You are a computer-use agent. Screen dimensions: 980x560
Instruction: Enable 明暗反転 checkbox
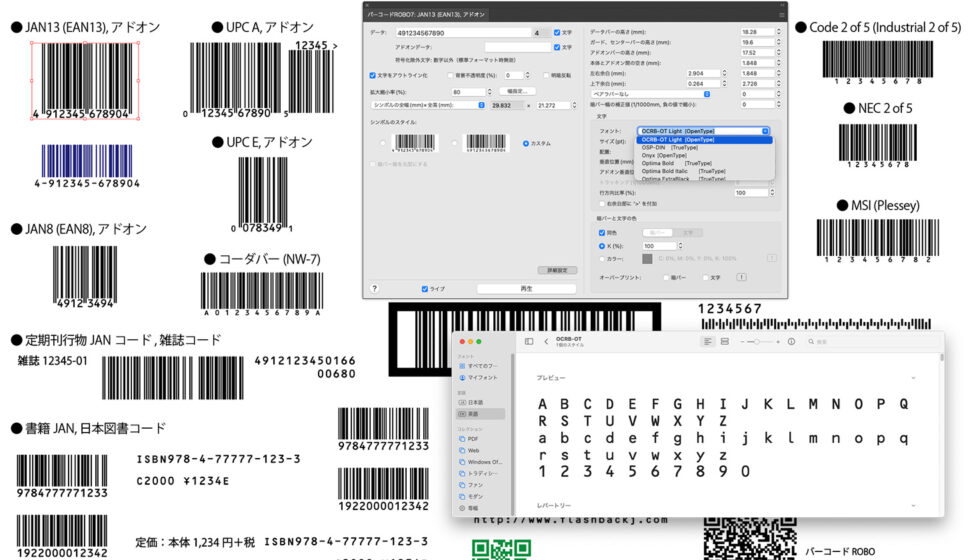coord(546,76)
